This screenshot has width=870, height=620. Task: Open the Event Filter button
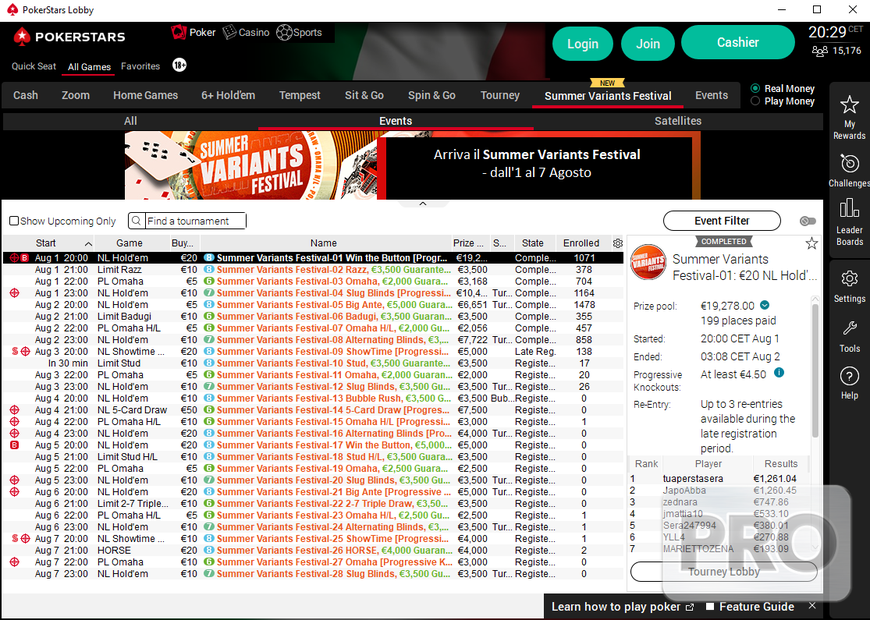pyautogui.click(x=722, y=221)
